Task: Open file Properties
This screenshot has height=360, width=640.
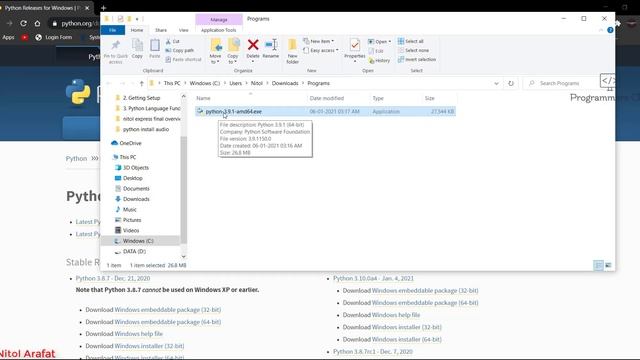Action: pos(354,51)
